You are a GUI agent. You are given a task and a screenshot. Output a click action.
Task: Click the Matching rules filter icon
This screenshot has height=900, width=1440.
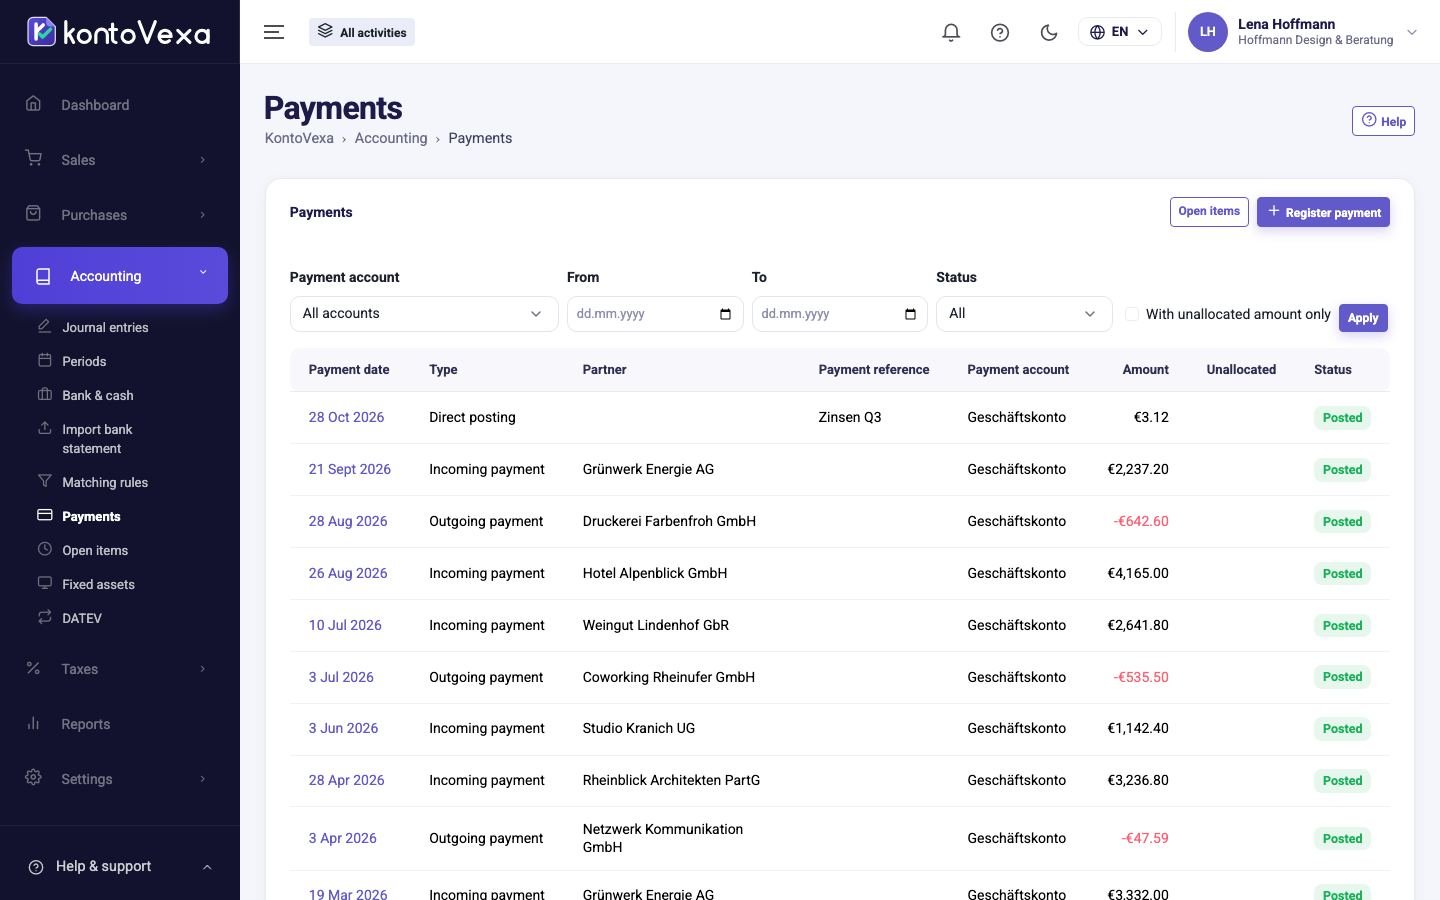click(45, 481)
